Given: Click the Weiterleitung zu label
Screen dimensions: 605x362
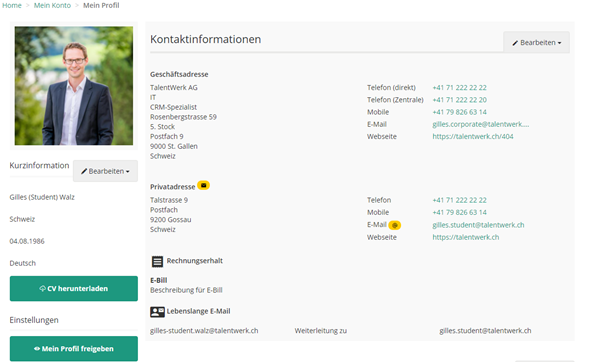Looking at the screenshot, I should click(321, 331).
